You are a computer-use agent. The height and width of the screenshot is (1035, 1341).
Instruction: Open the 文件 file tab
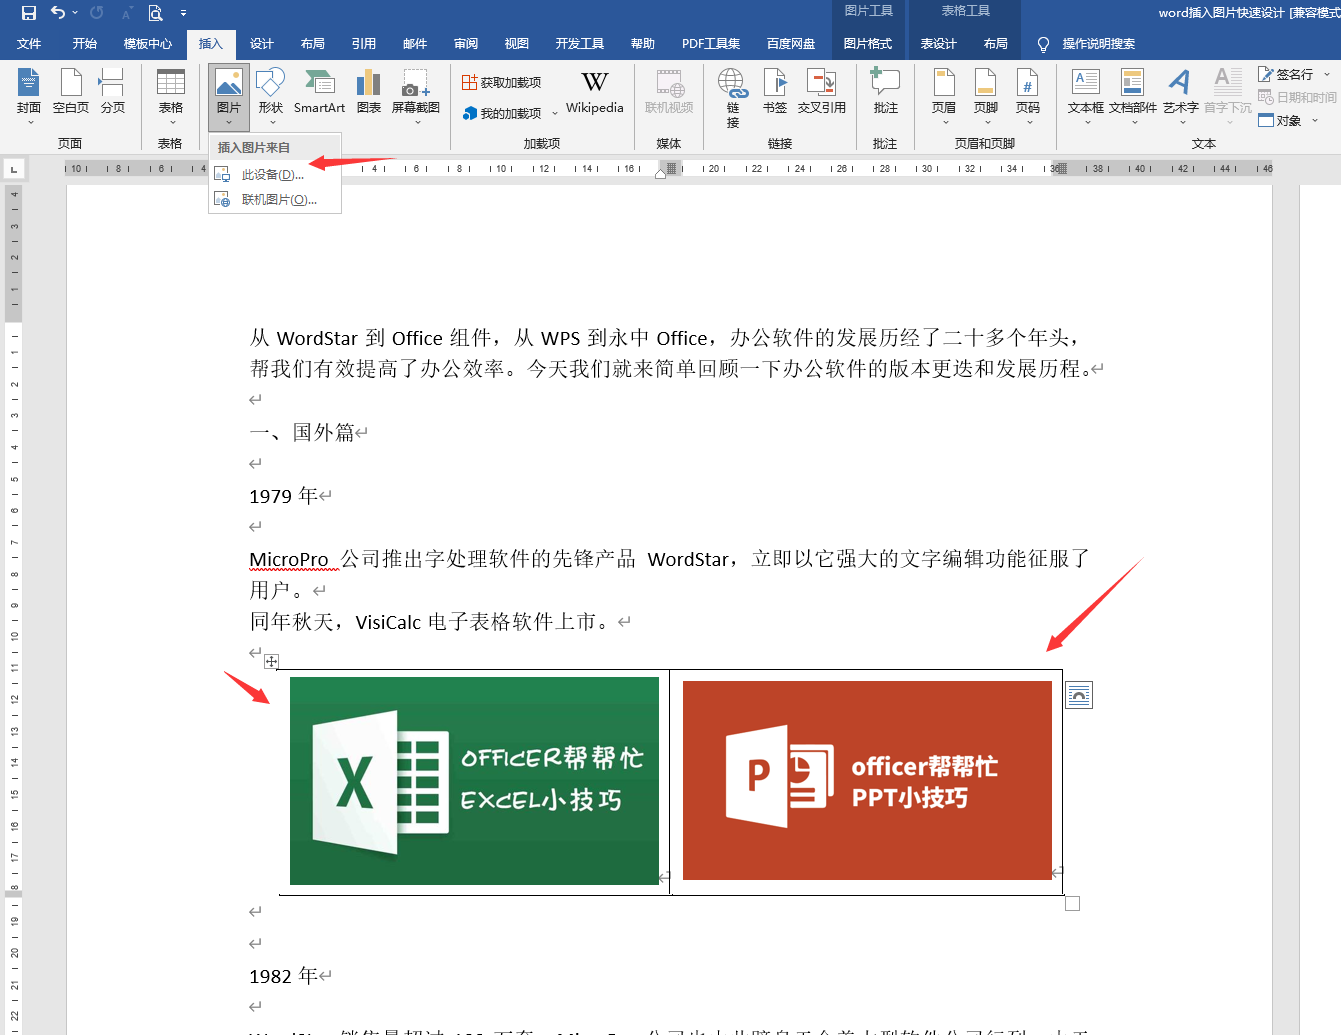(29, 44)
